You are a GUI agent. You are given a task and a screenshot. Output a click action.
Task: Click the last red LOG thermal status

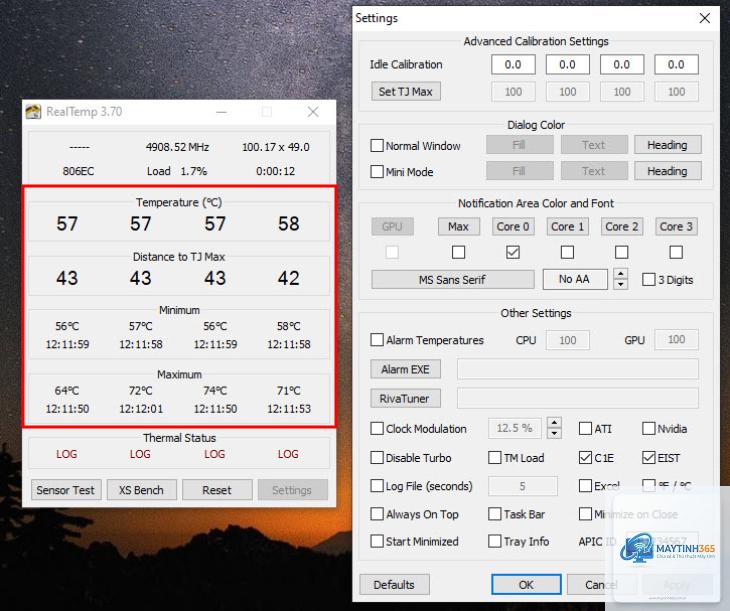[x=288, y=454]
